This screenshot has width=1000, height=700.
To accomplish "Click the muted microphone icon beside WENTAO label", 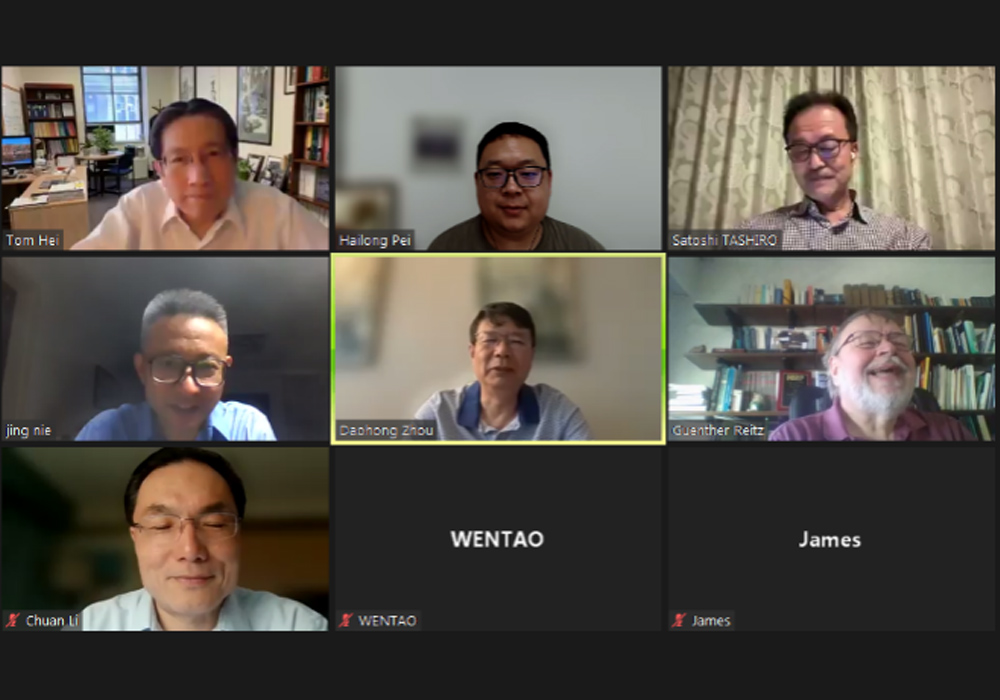I will (346, 620).
